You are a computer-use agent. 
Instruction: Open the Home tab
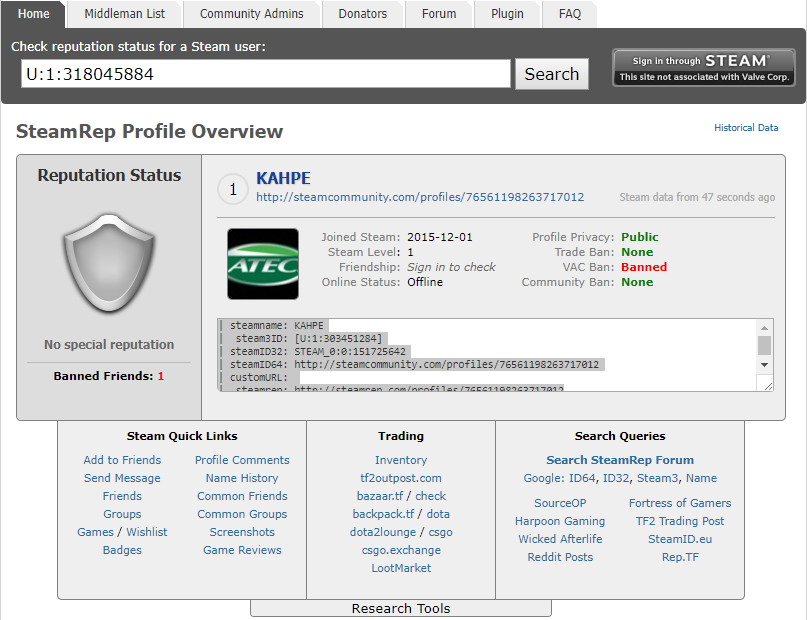[x=33, y=14]
